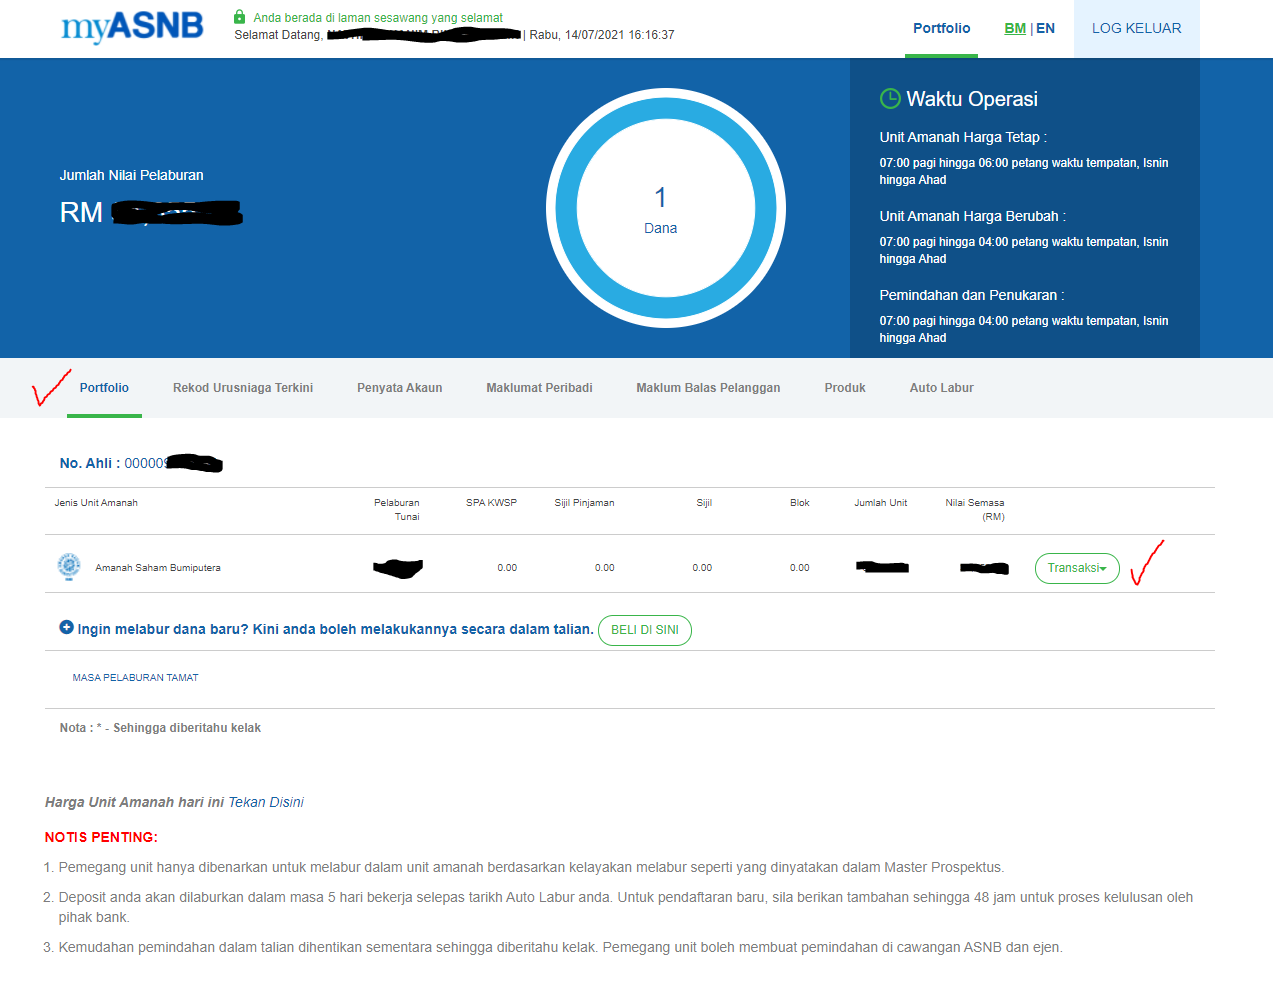Click the myASNB logo
This screenshot has width=1273, height=1005.
(x=132, y=27)
